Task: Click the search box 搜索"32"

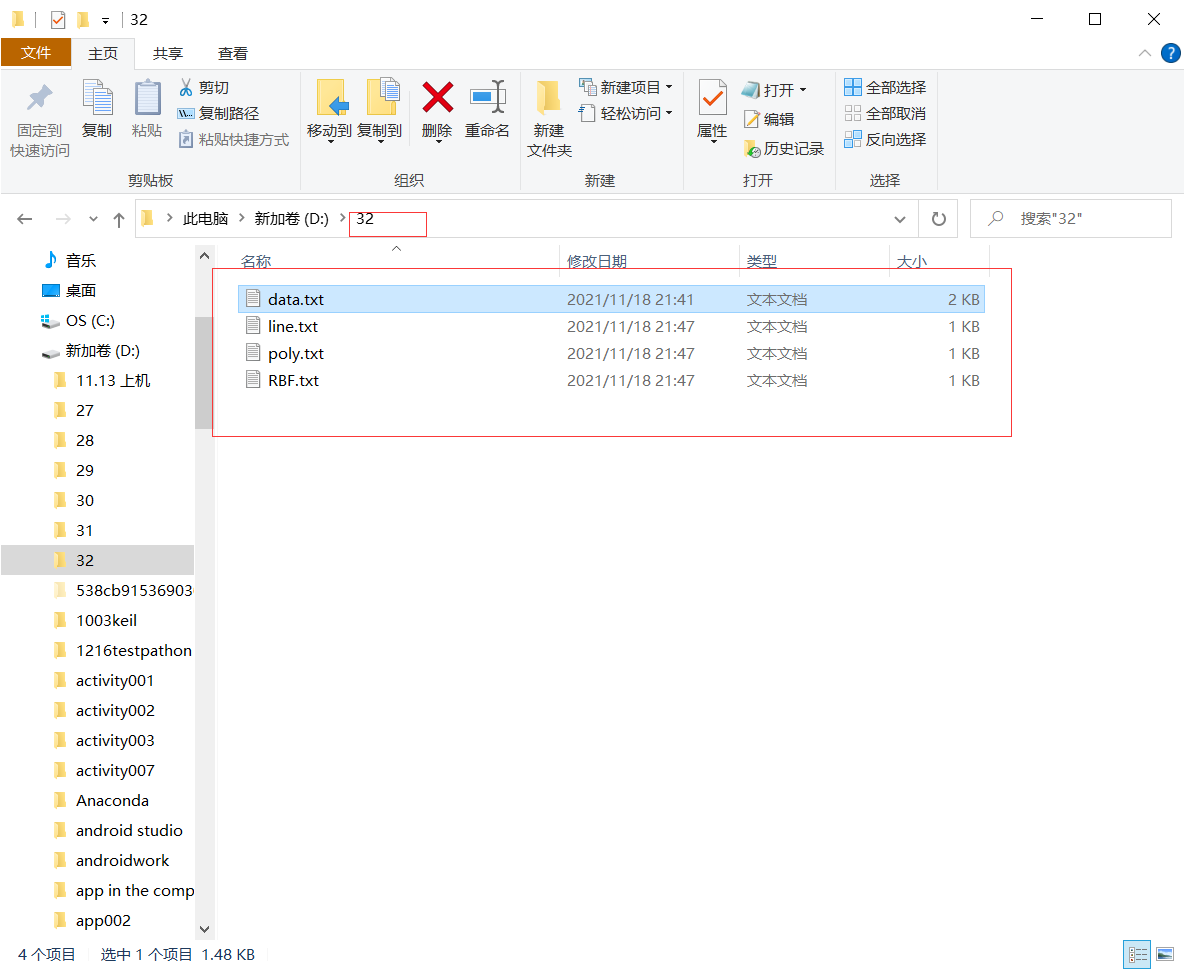Action: 1071,218
